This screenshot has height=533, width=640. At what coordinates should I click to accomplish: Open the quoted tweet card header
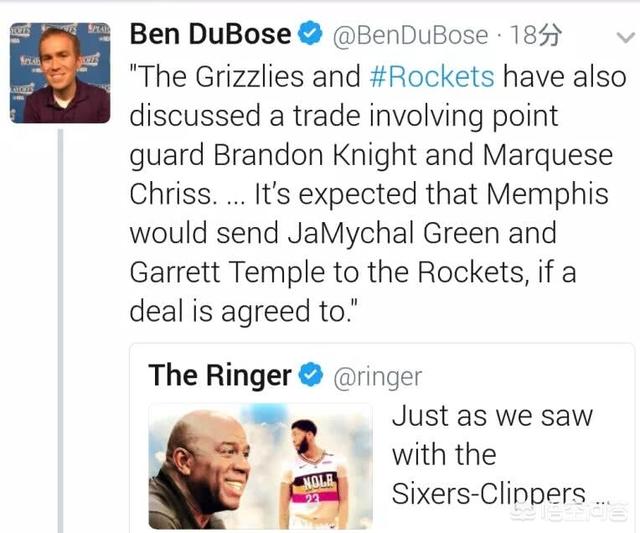(x=285, y=375)
